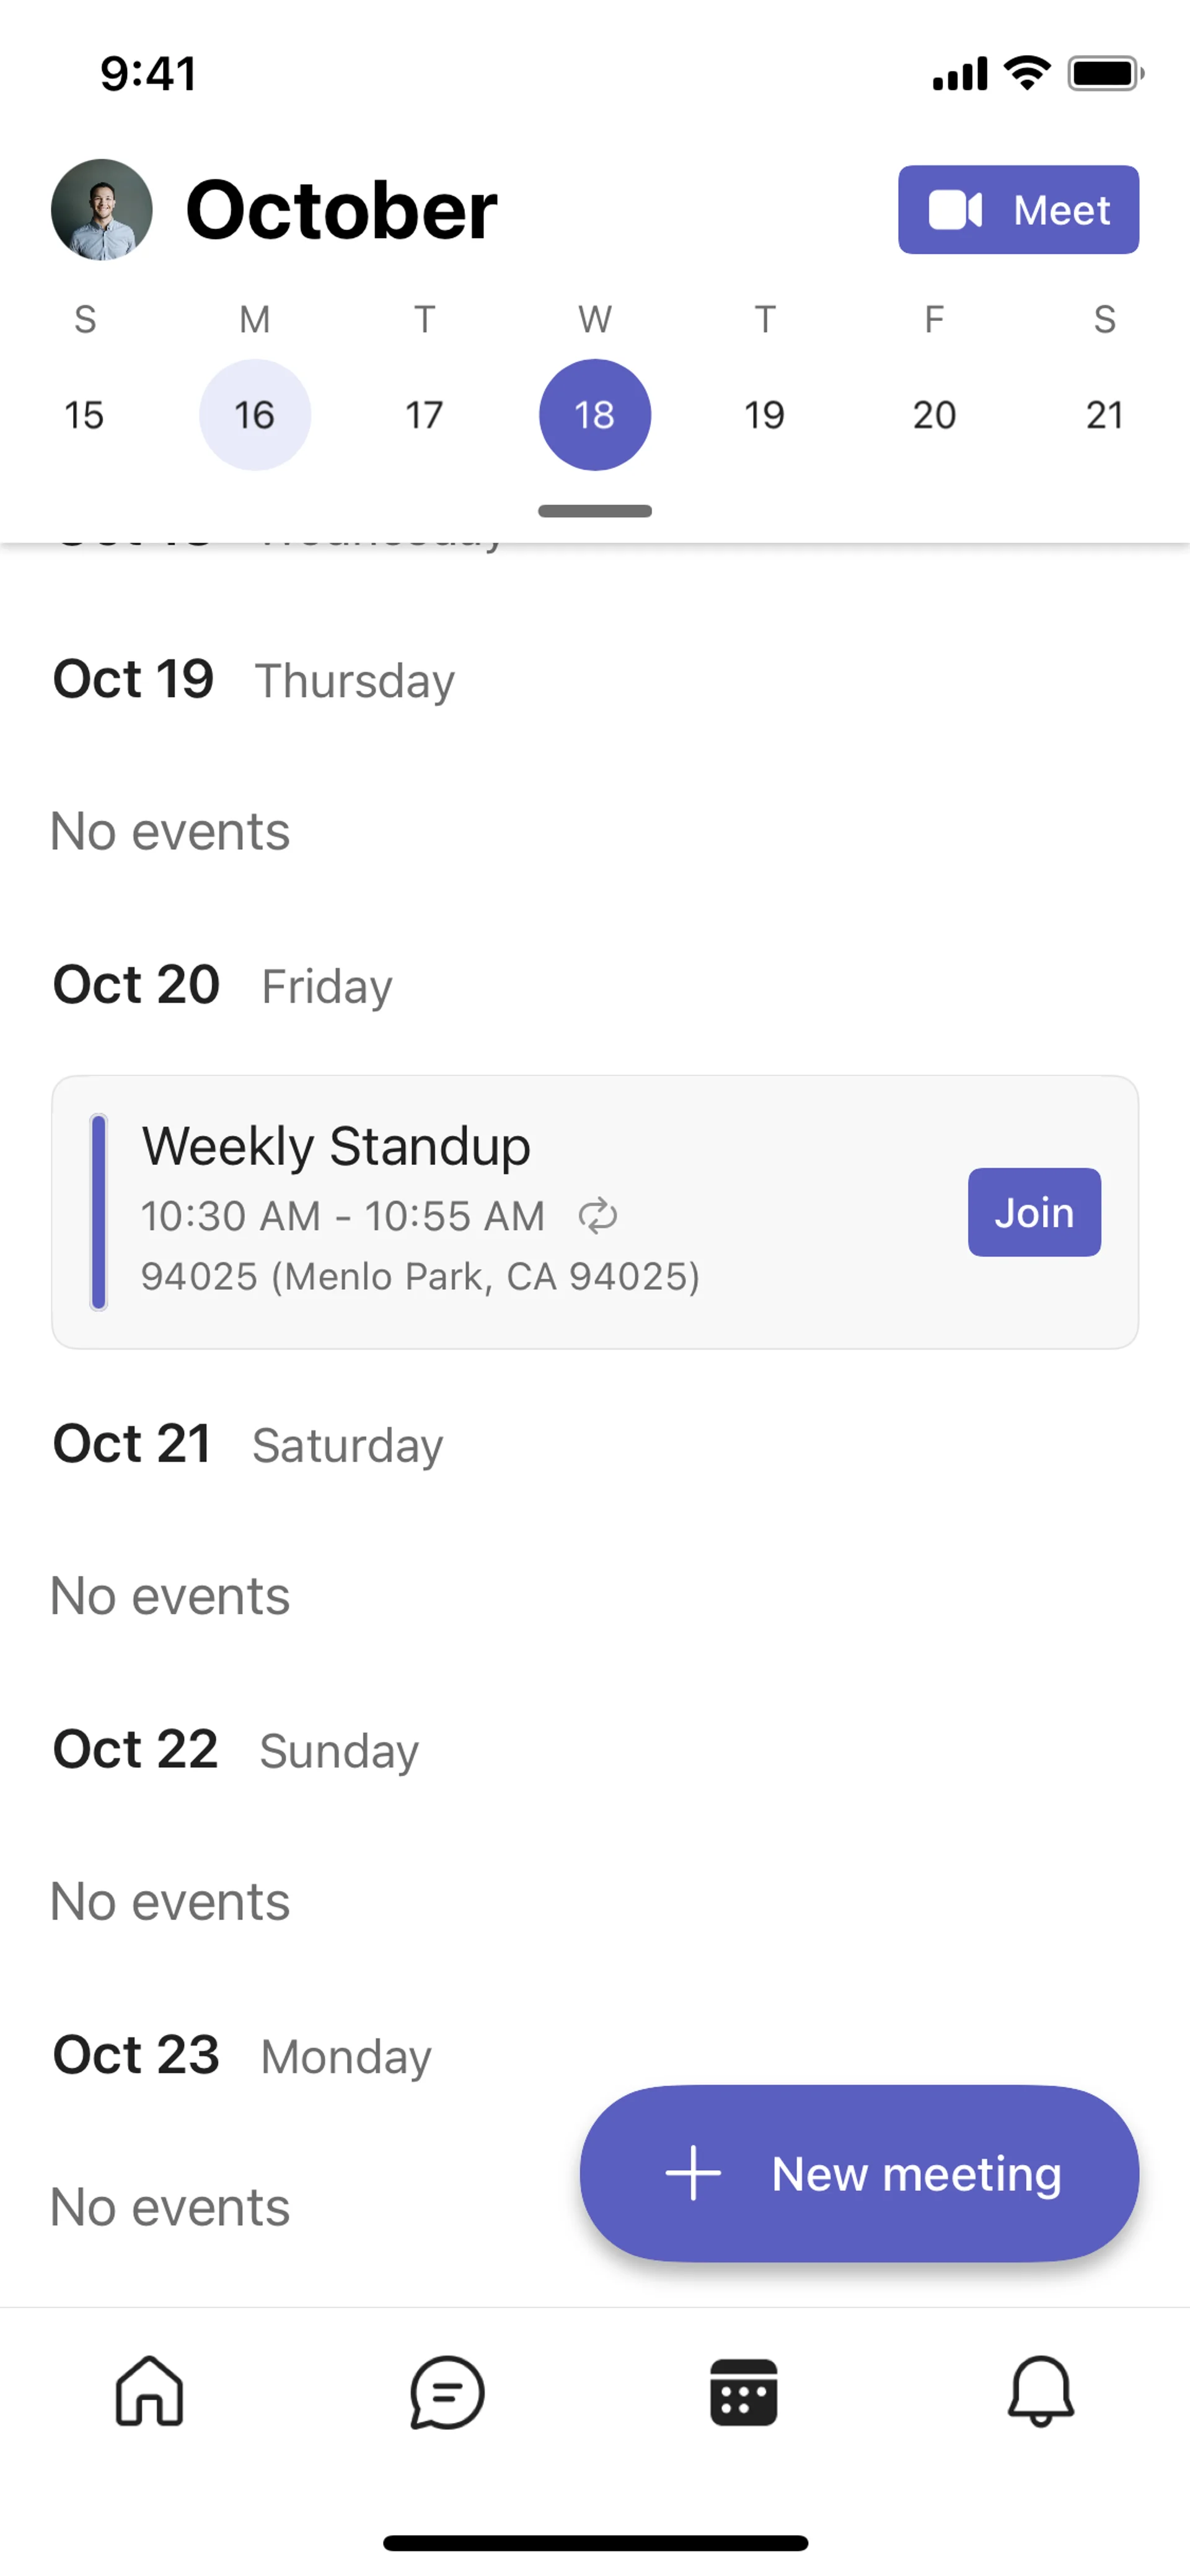Screen dimensions: 1190x2576
Task: Select Sunday 15 in the week strip
Action: [85, 415]
